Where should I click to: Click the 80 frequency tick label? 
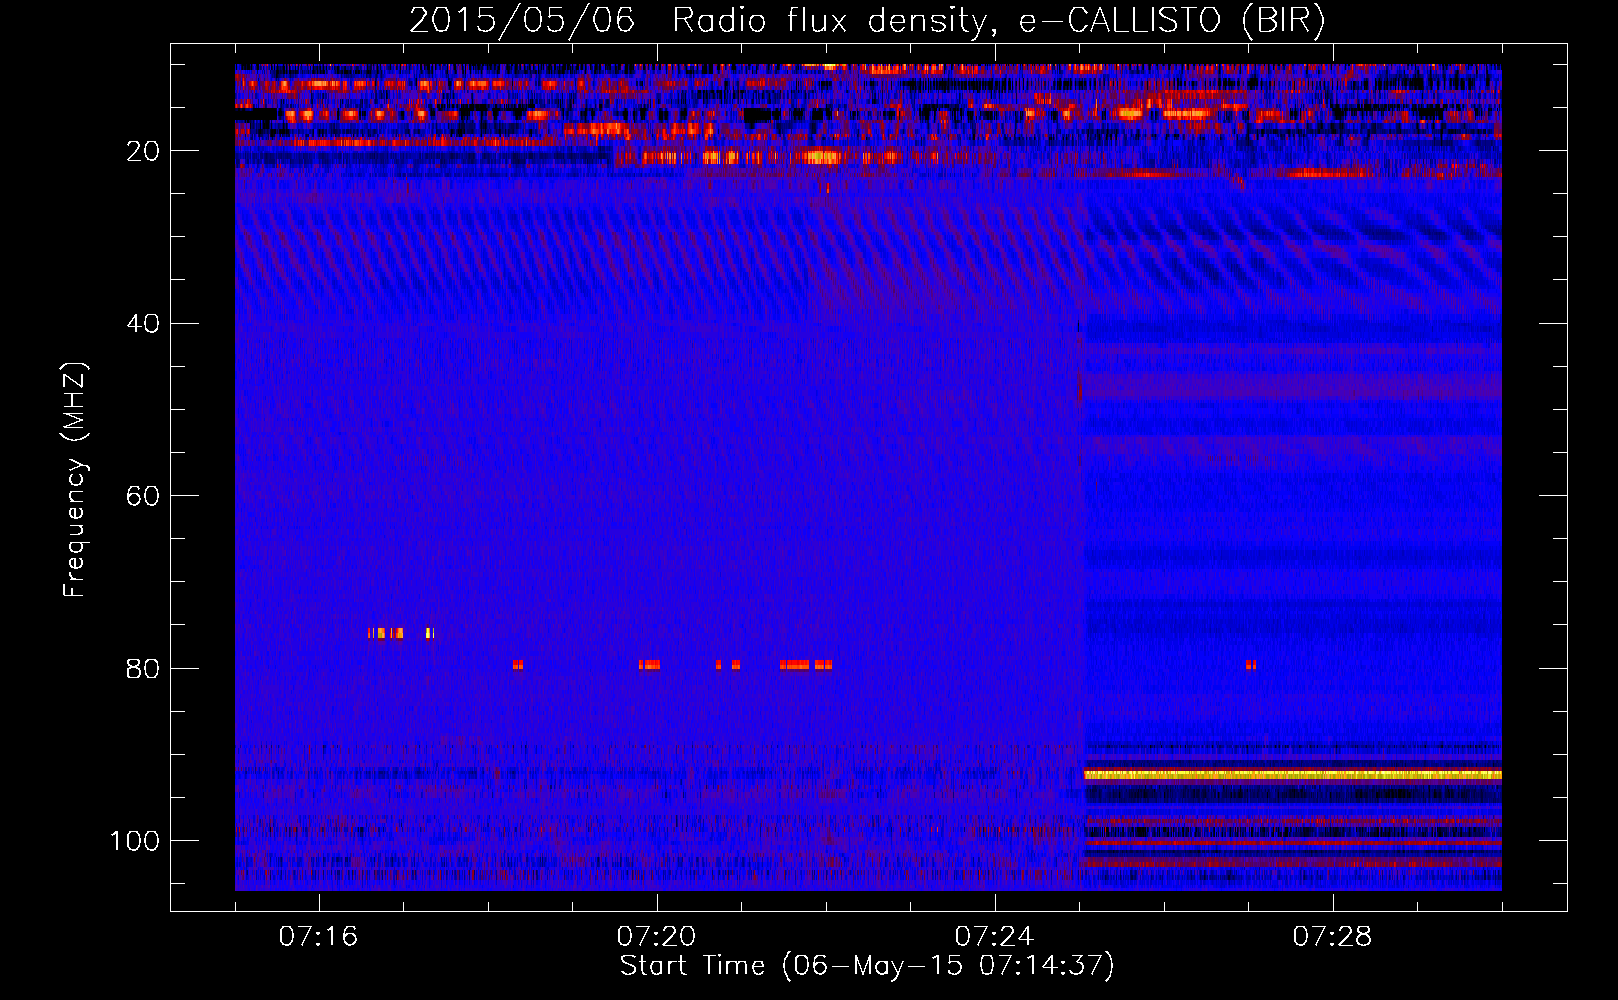(x=143, y=668)
